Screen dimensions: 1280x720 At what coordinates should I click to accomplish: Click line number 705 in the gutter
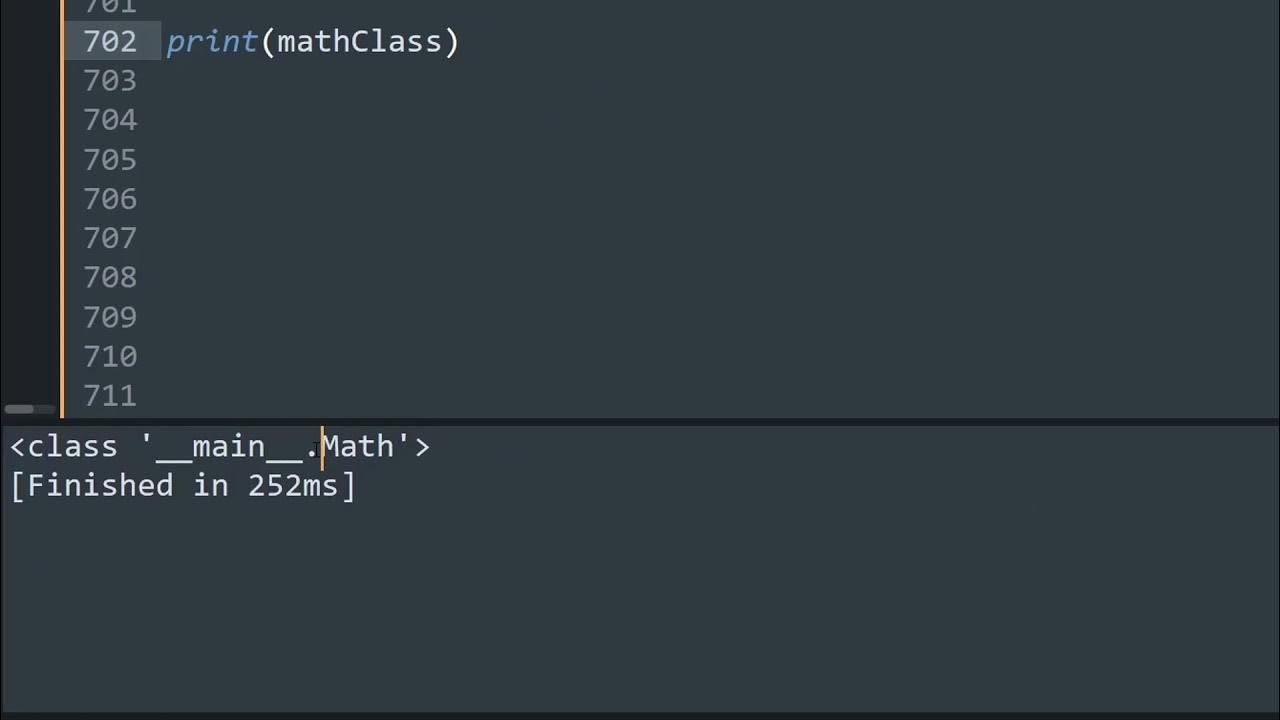pos(110,159)
